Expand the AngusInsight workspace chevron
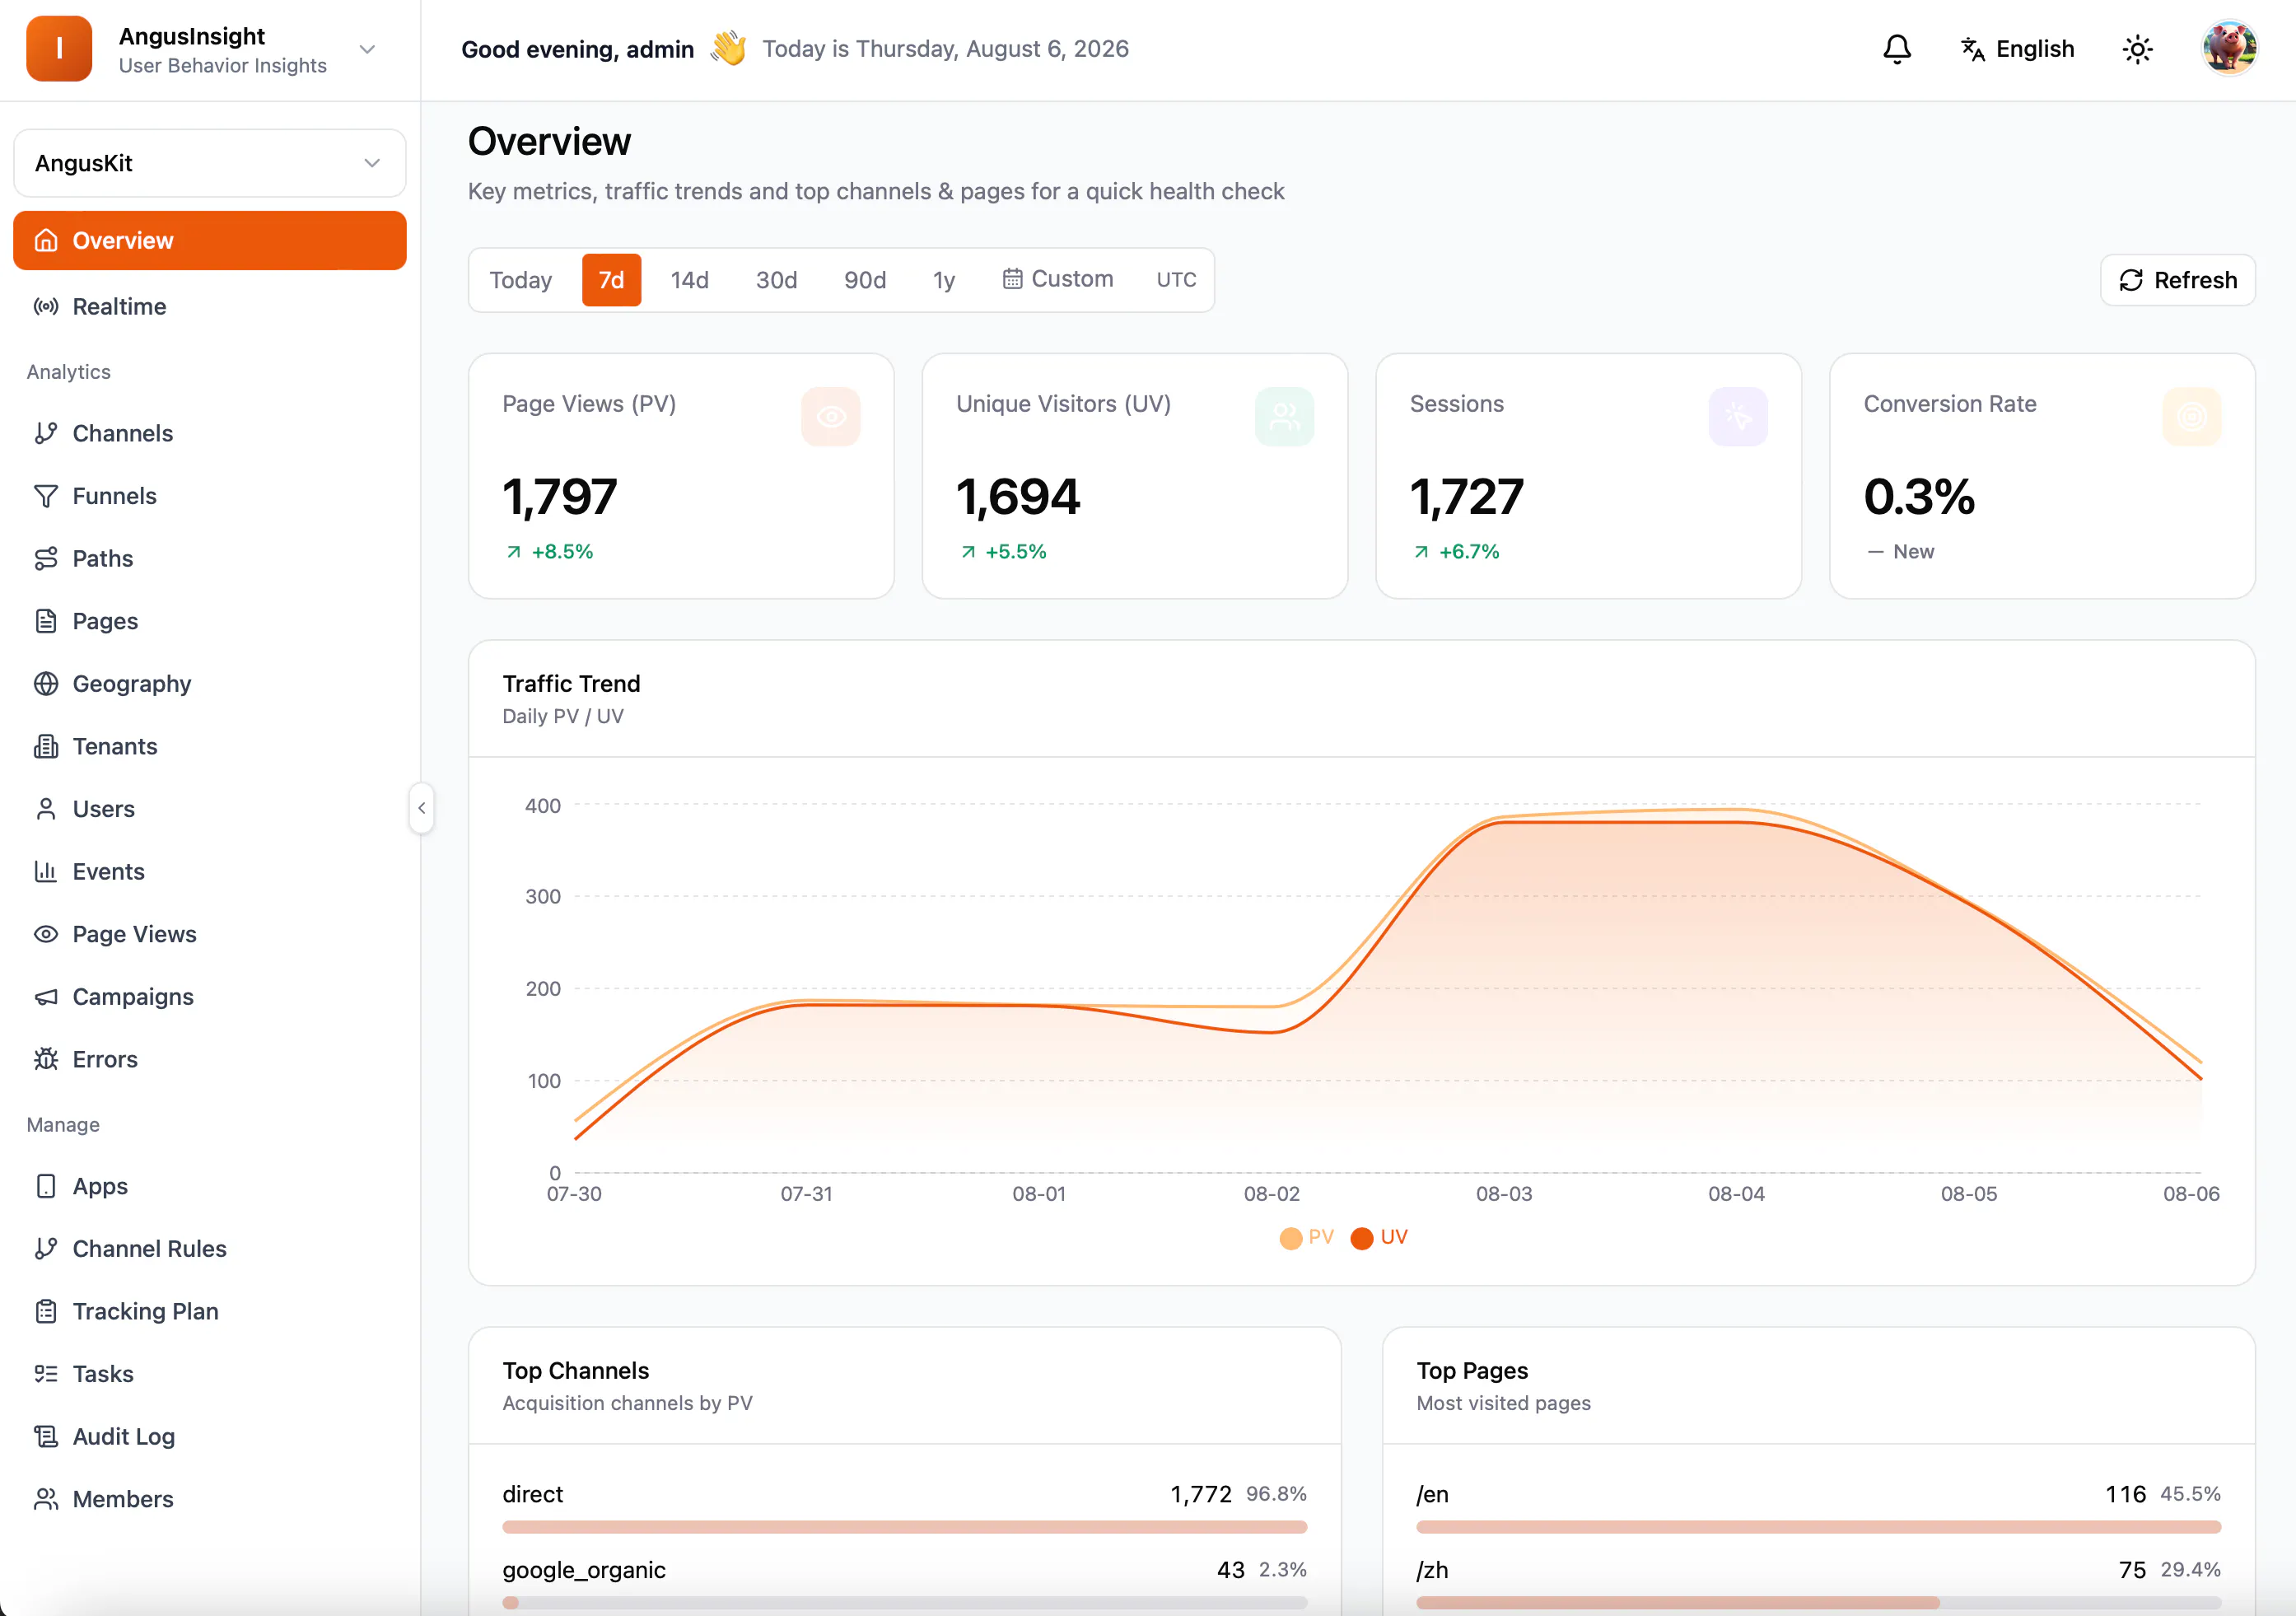 click(x=367, y=49)
